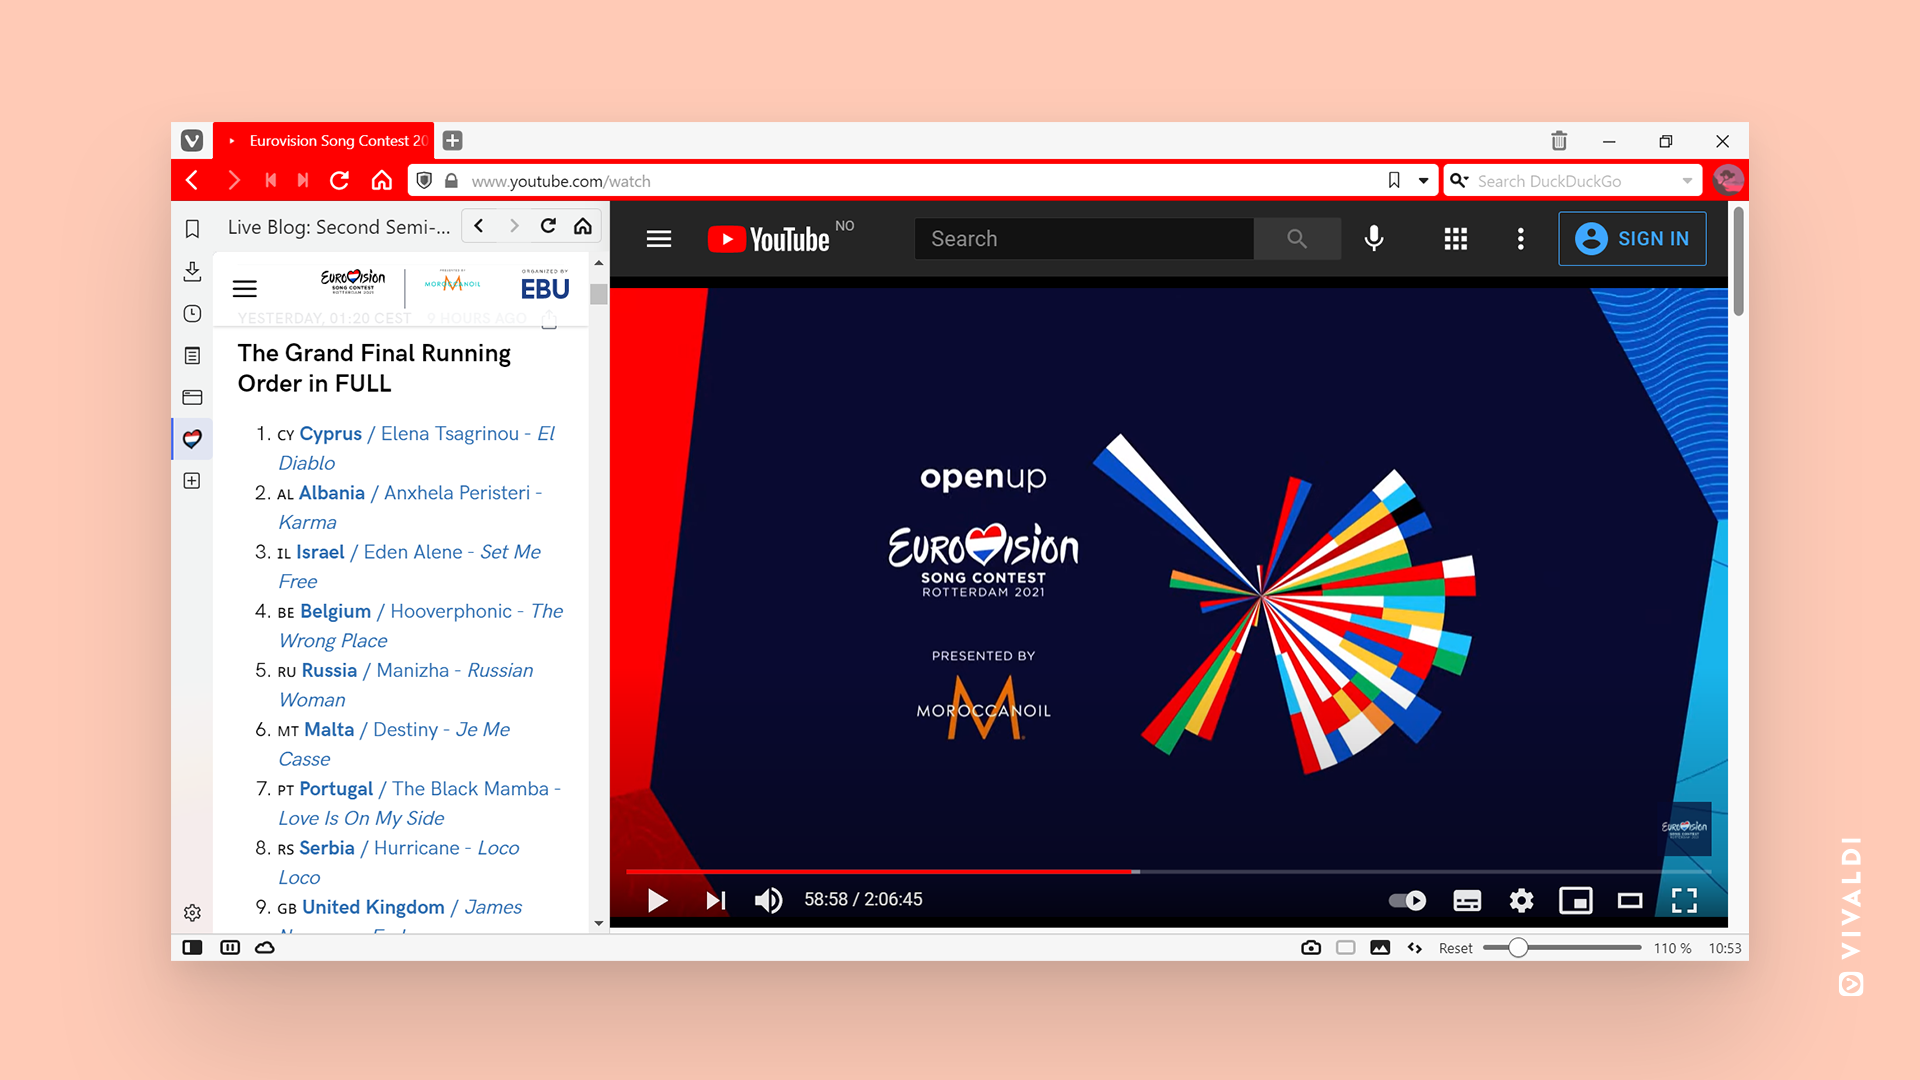The height and width of the screenshot is (1080, 1920).
Task: Seek on the video progress bar
Action: 1169,872
